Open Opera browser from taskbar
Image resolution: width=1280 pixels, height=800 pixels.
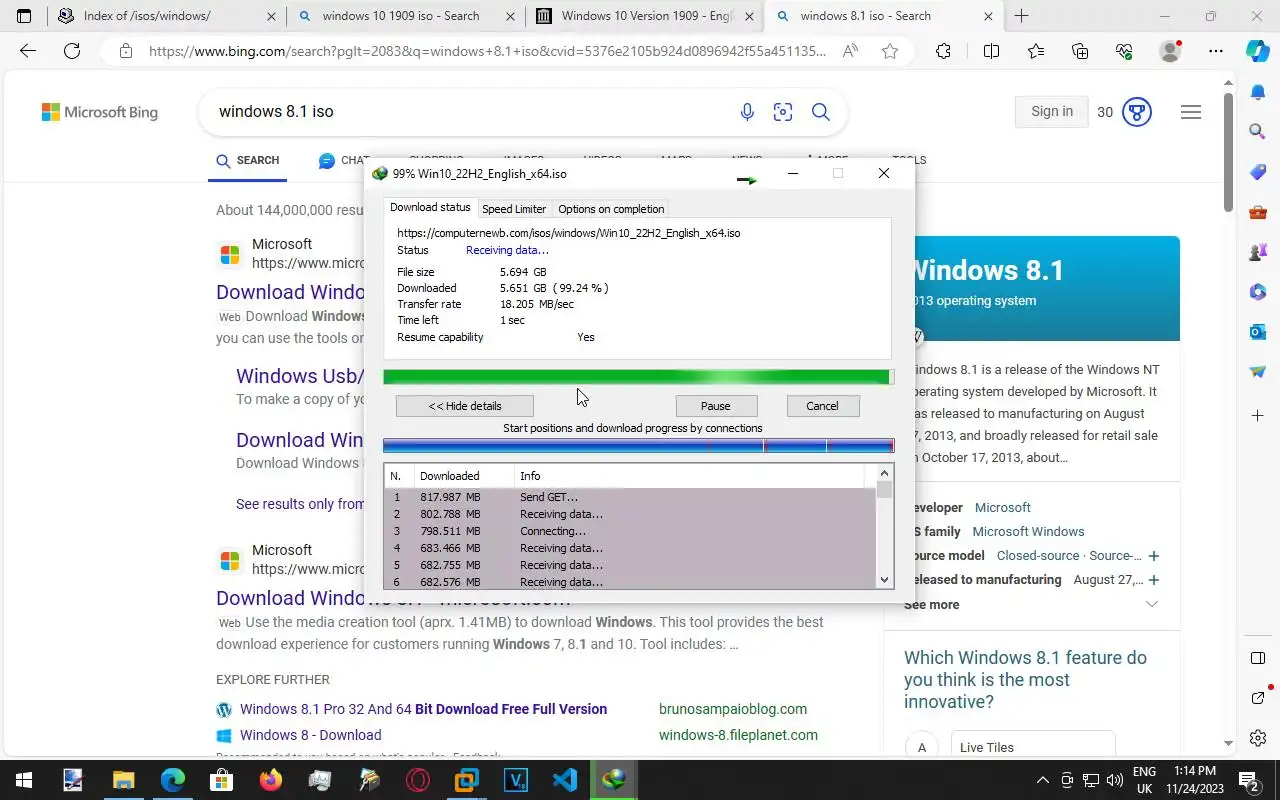pos(418,780)
